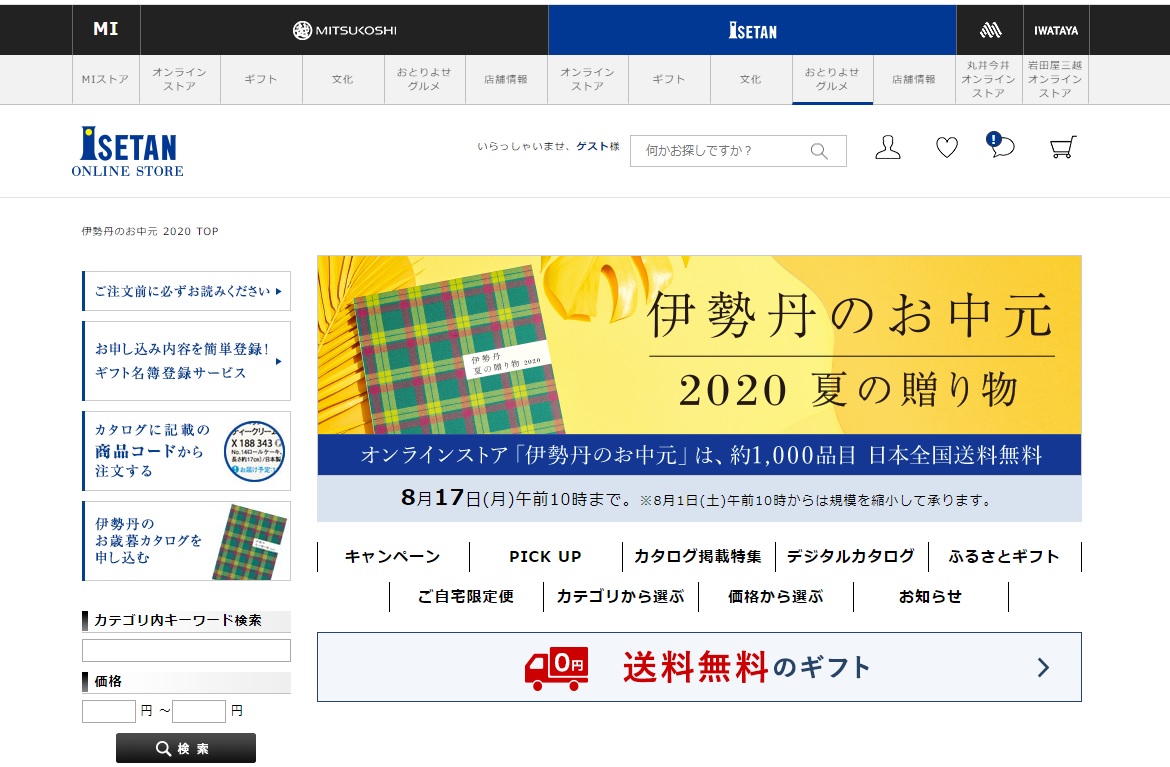
Task: Open ふるさとギフト link
Action: tap(1004, 557)
